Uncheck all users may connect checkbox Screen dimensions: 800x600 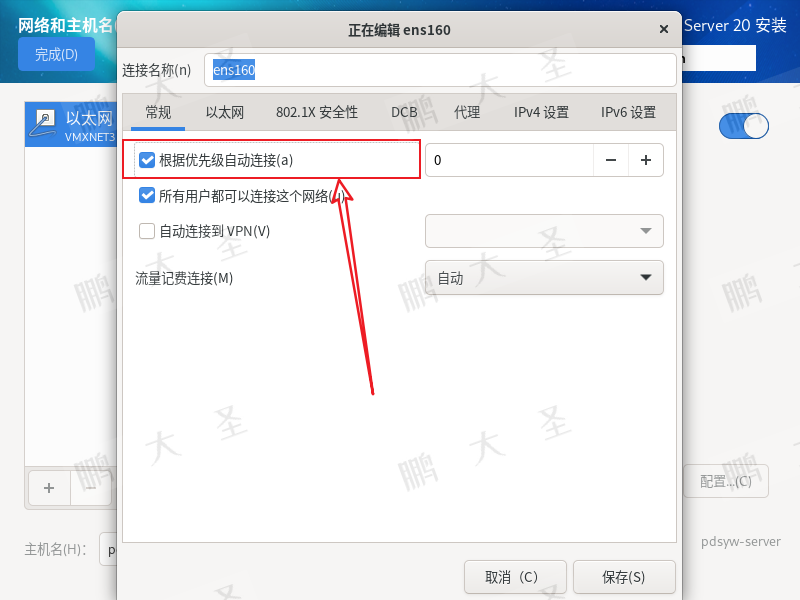click(147, 195)
